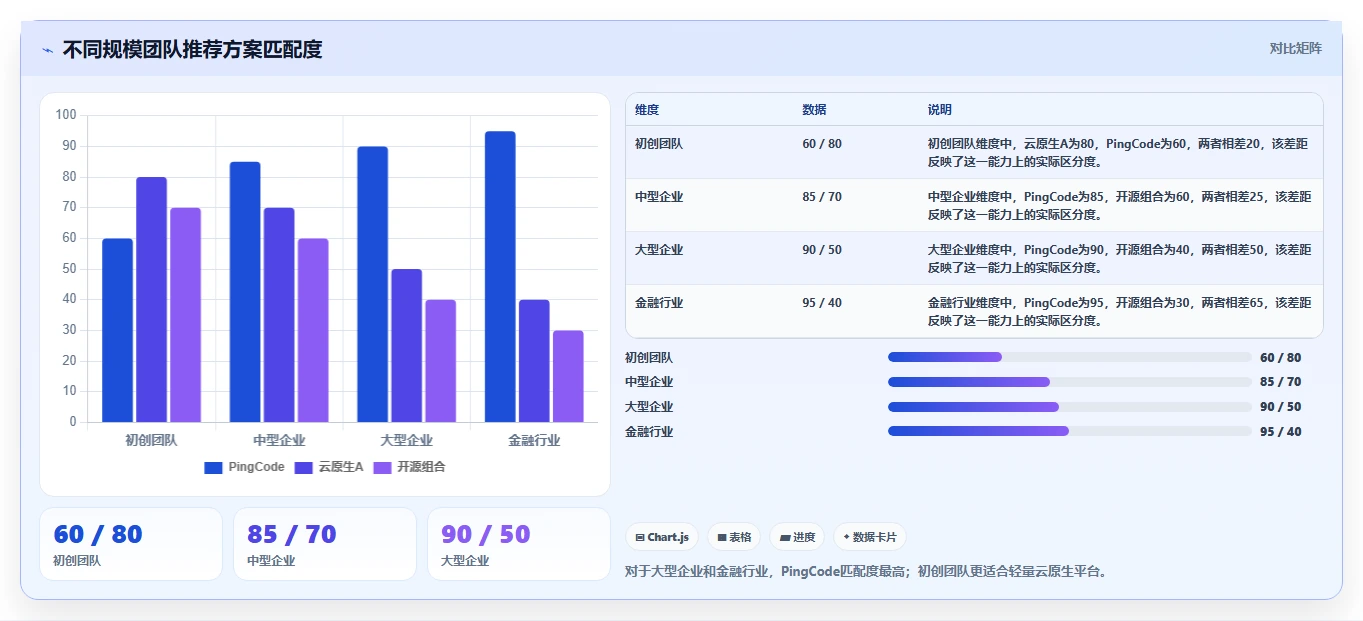Click the 云原生A bar for 金融行业
Screen dimensions: 1363x621
[534, 361]
